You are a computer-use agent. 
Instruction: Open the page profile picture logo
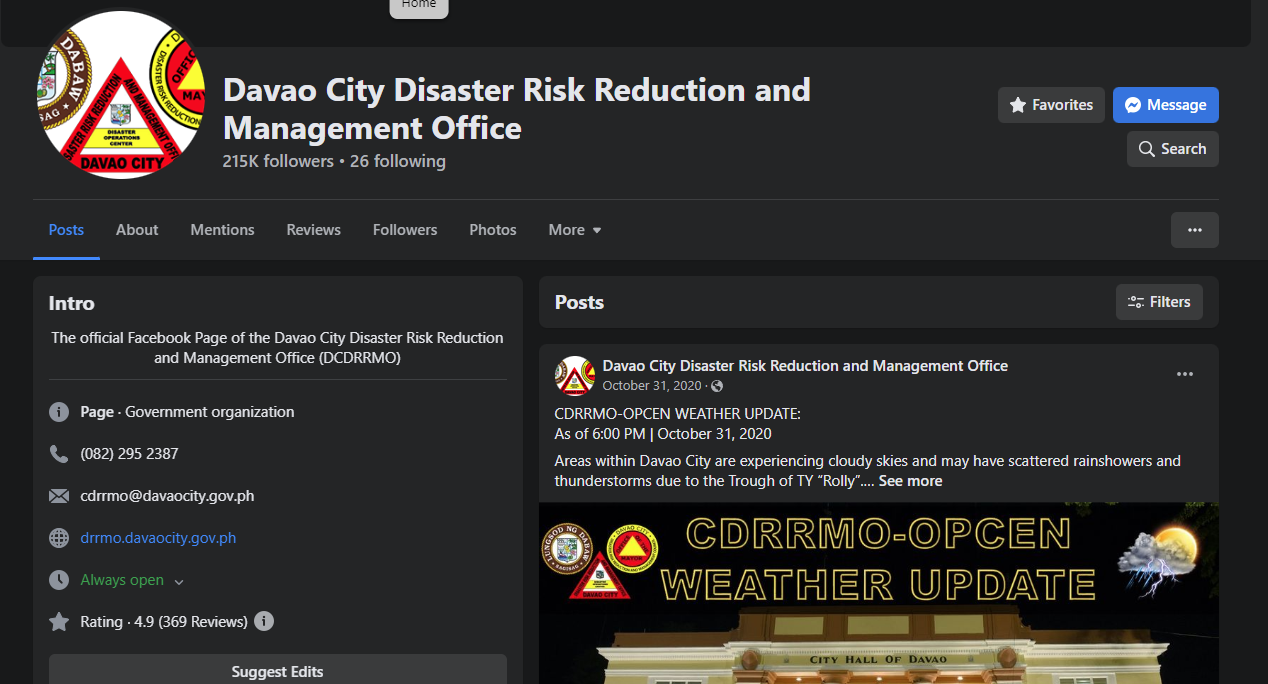pyautogui.click(x=120, y=95)
